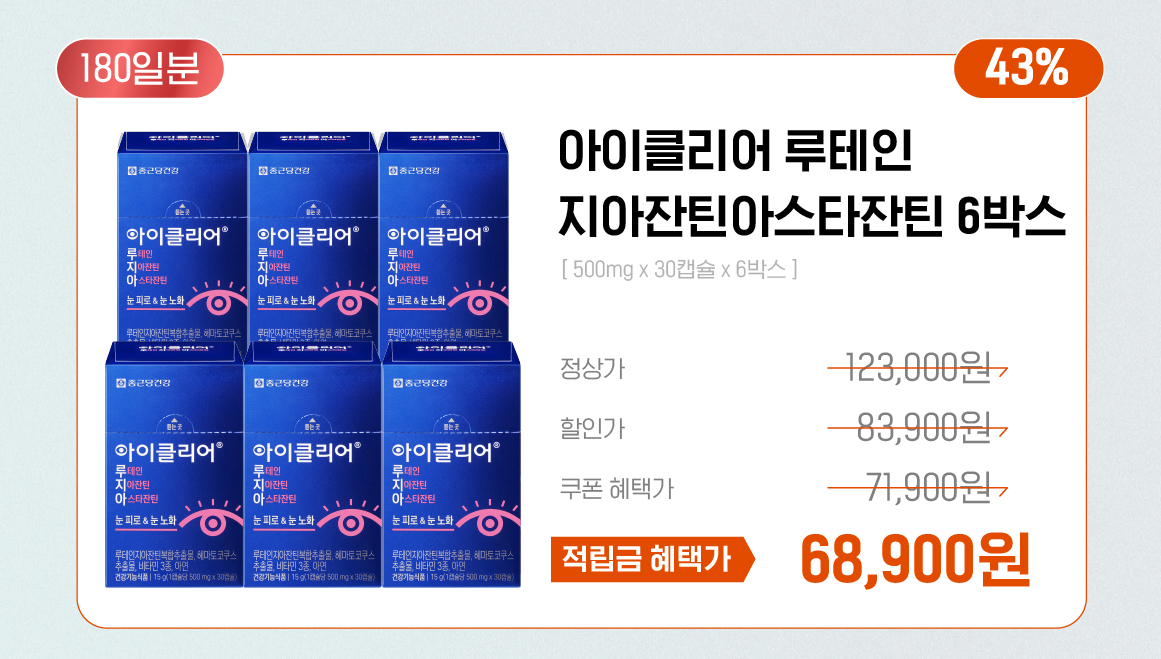1161x659 pixels.
Task: Click the bottom-left product box image
Action: 174,464
